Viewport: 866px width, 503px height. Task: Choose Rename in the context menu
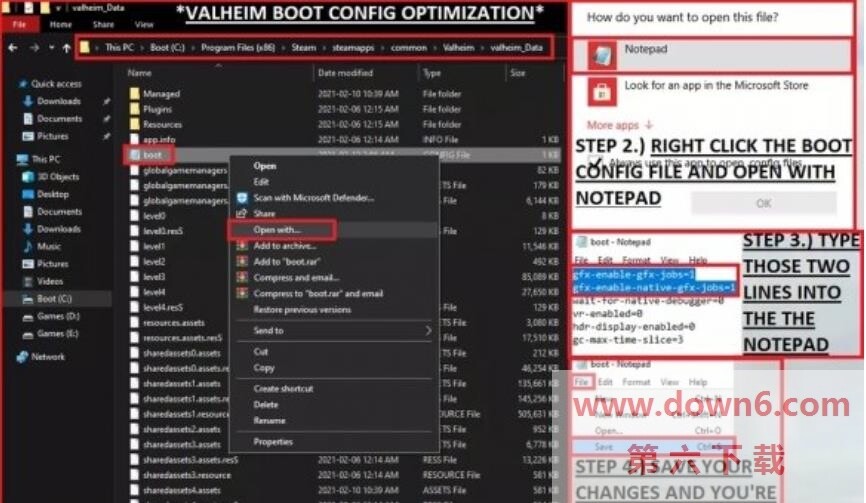coord(269,421)
